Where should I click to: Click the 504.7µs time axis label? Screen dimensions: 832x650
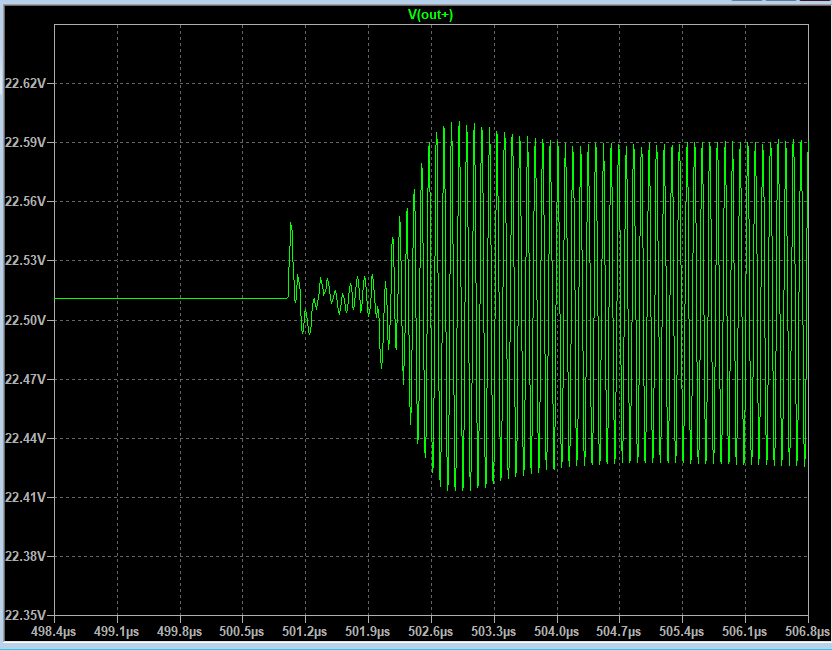[619, 631]
